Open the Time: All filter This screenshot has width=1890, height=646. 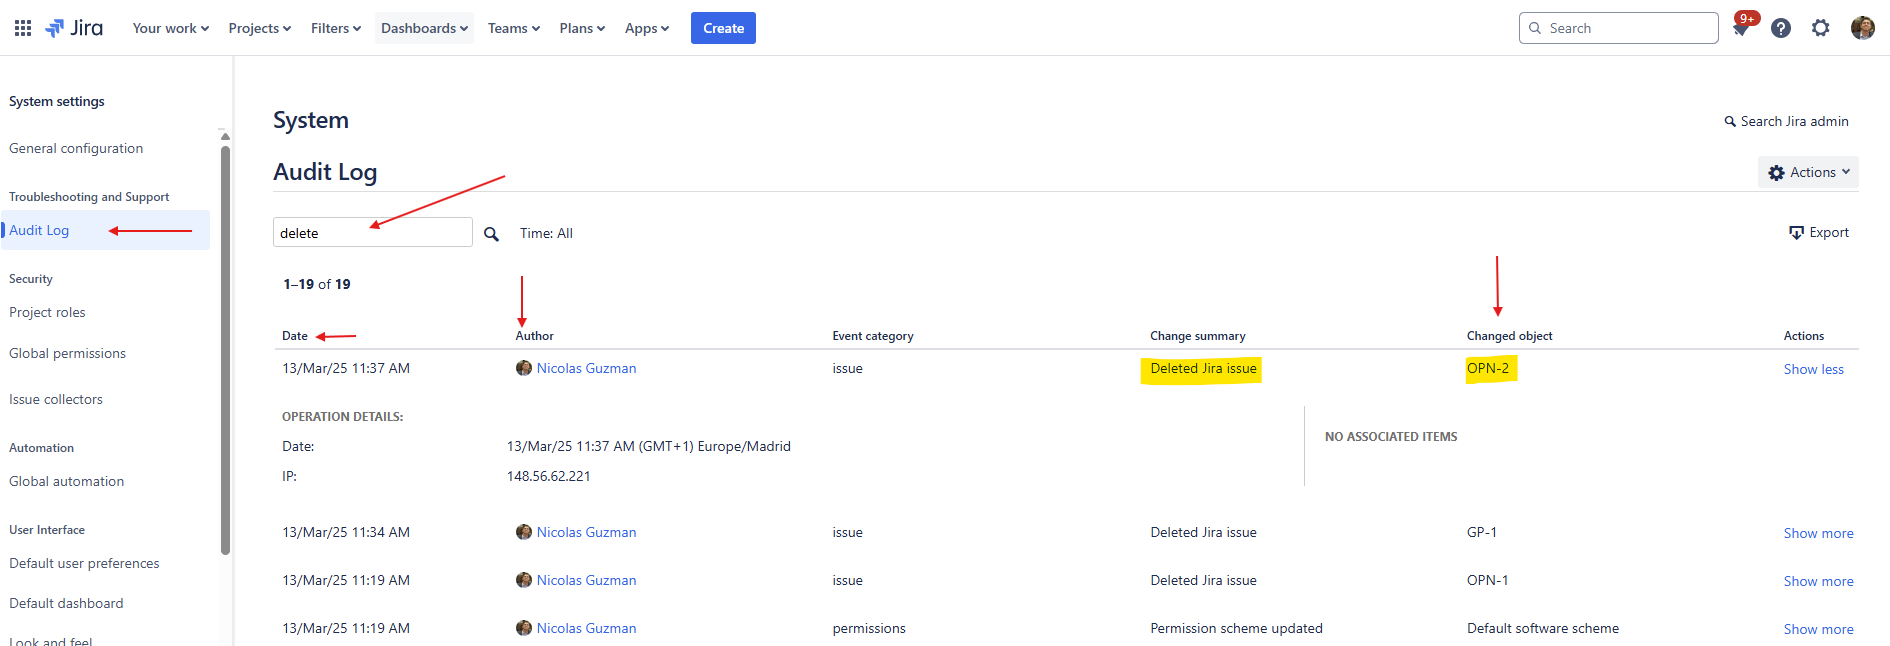[546, 233]
